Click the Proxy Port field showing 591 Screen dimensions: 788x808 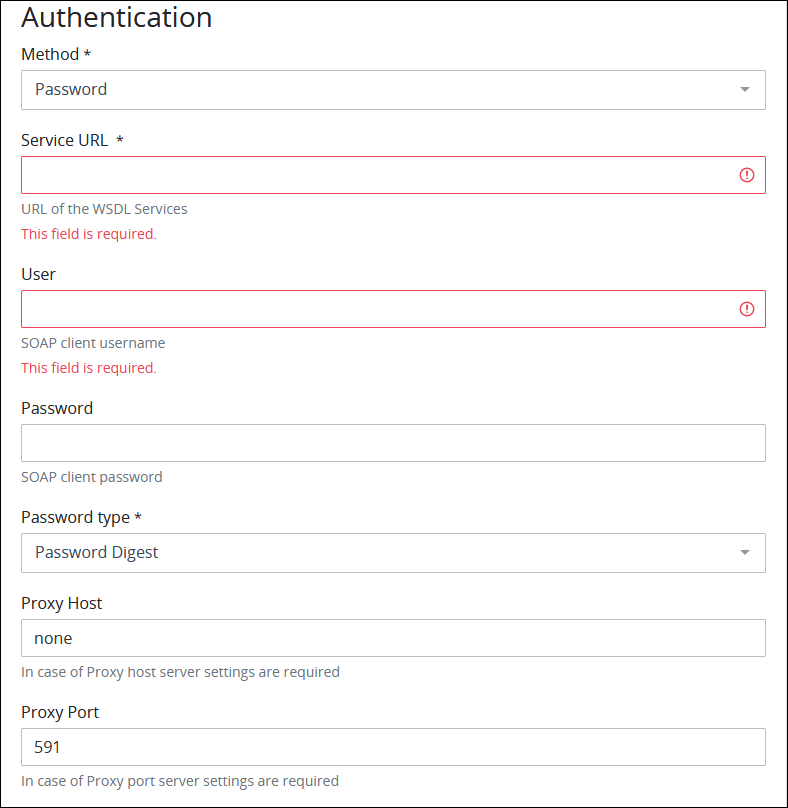tap(393, 746)
